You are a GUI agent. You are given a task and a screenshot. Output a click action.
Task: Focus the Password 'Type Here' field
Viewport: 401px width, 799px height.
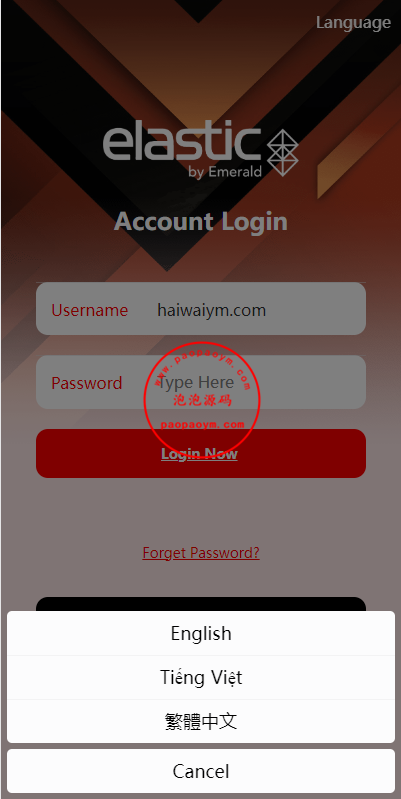pyautogui.click(x=201, y=382)
